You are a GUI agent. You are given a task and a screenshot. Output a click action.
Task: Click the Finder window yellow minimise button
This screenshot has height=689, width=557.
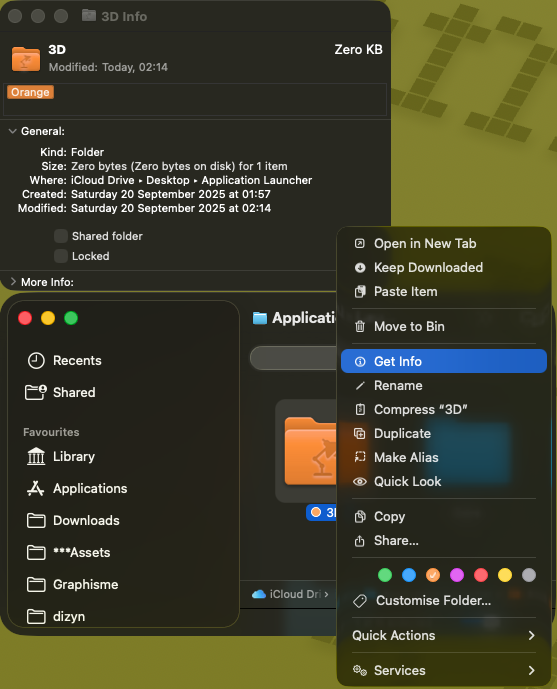48,318
